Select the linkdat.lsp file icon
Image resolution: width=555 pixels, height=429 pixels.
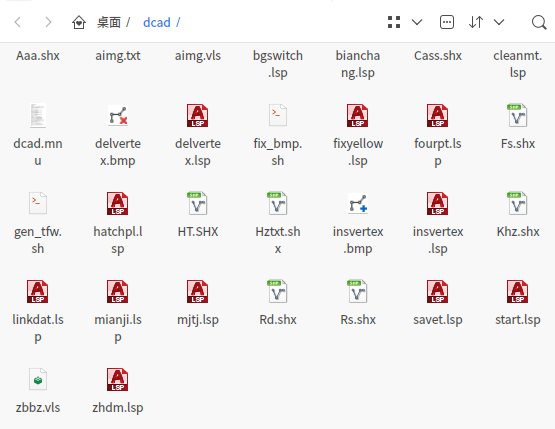tap(38, 292)
